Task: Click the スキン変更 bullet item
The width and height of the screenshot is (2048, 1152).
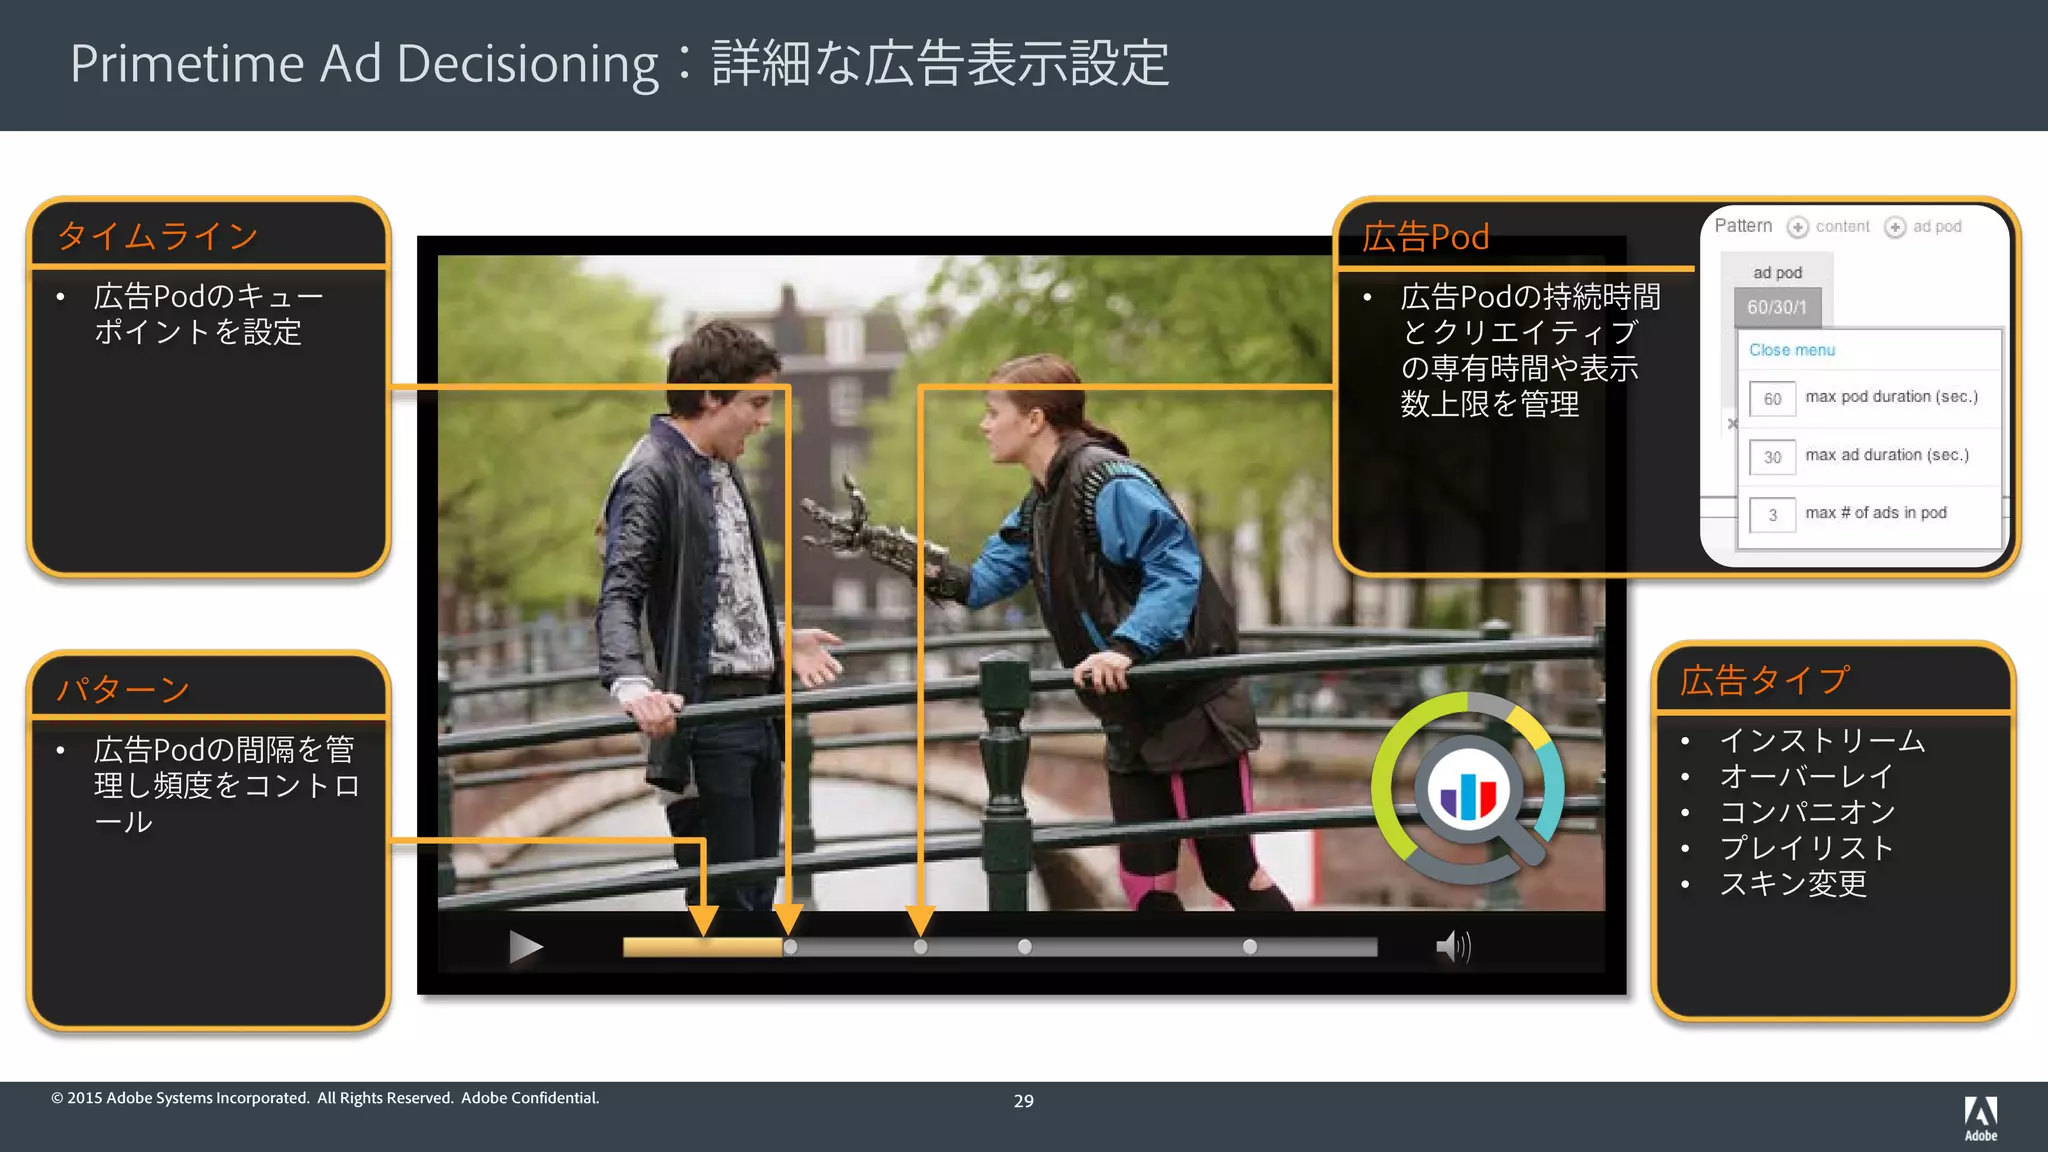Action: click(1792, 884)
